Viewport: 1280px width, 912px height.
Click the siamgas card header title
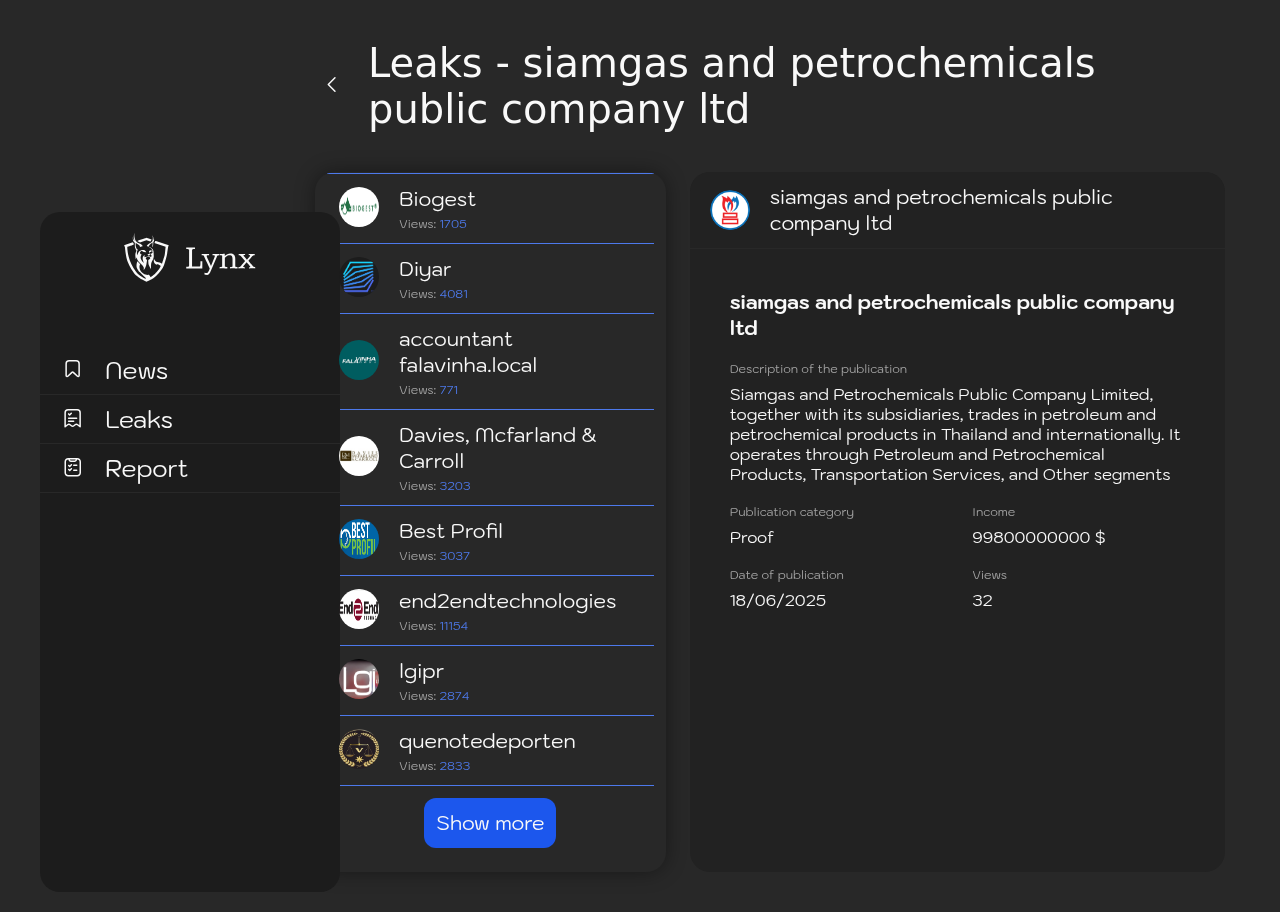click(941, 210)
